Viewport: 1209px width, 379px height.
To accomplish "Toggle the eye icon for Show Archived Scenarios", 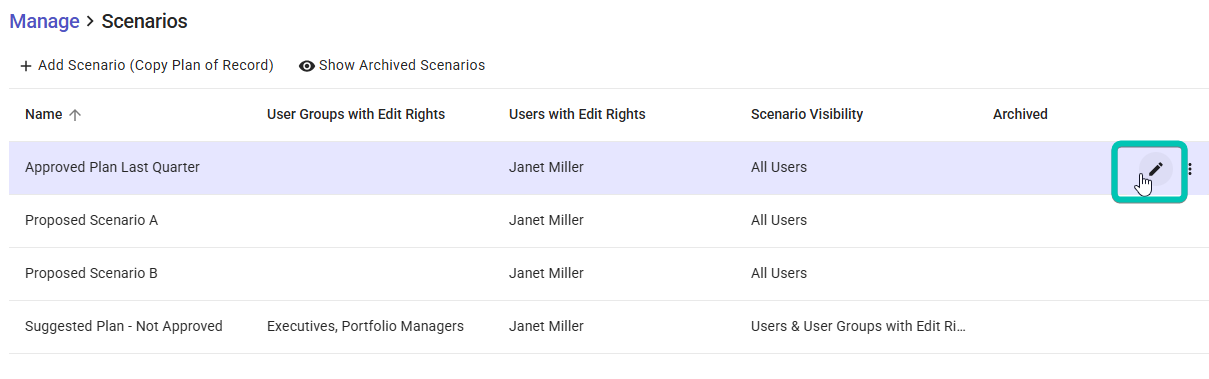I will pyautogui.click(x=307, y=66).
